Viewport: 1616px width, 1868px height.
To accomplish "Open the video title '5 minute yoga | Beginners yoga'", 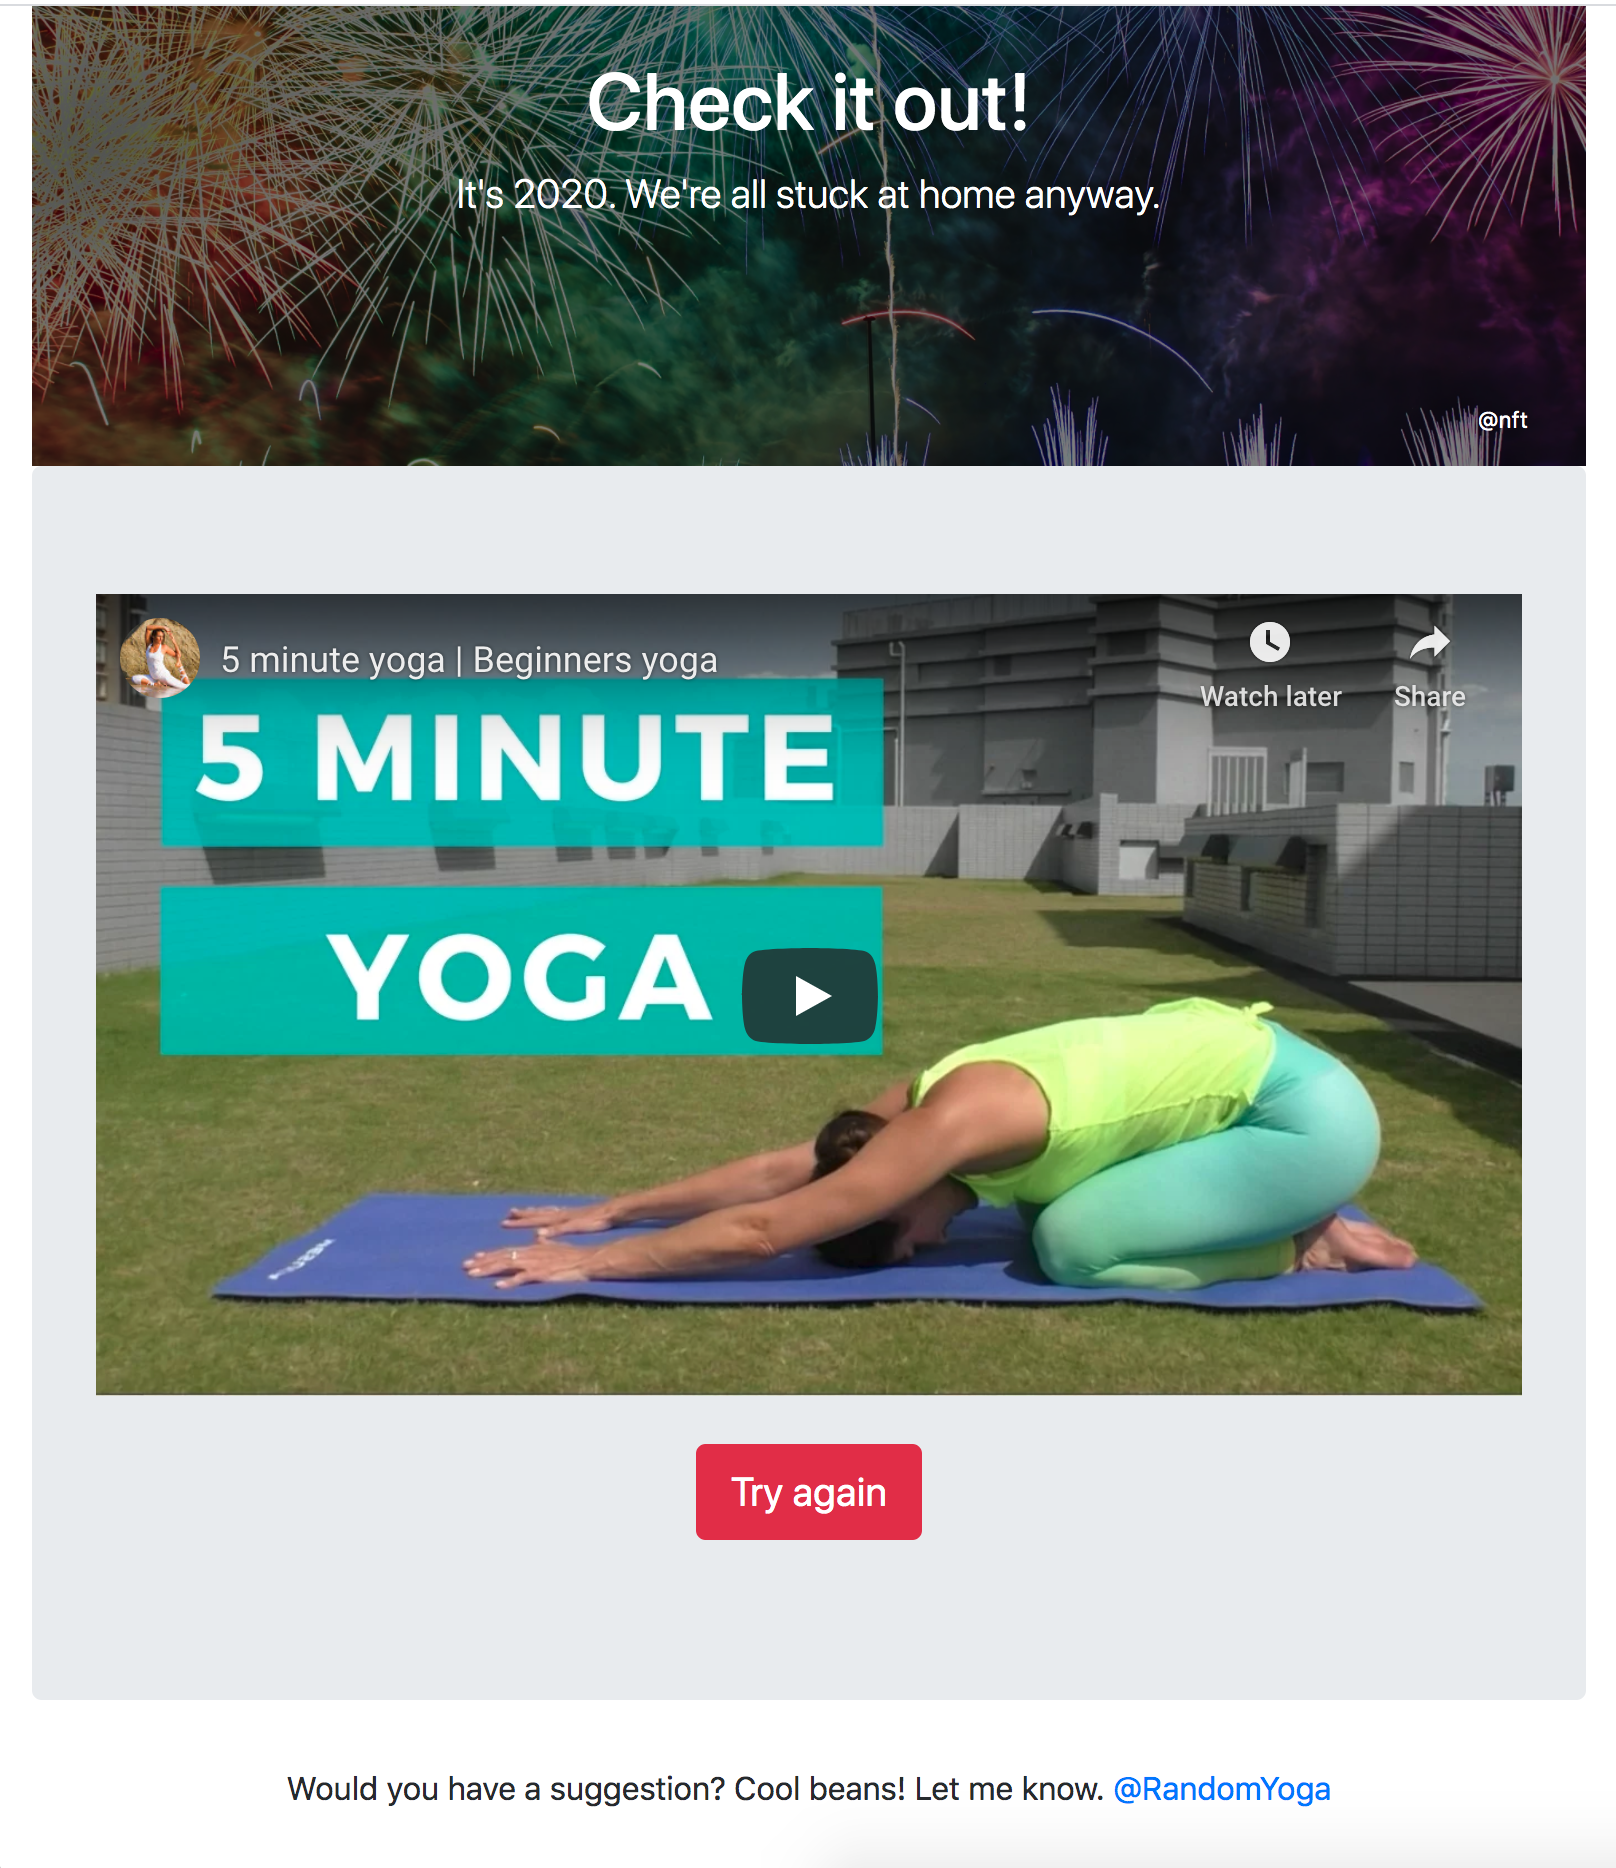I will pyautogui.click(x=469, y=660).
